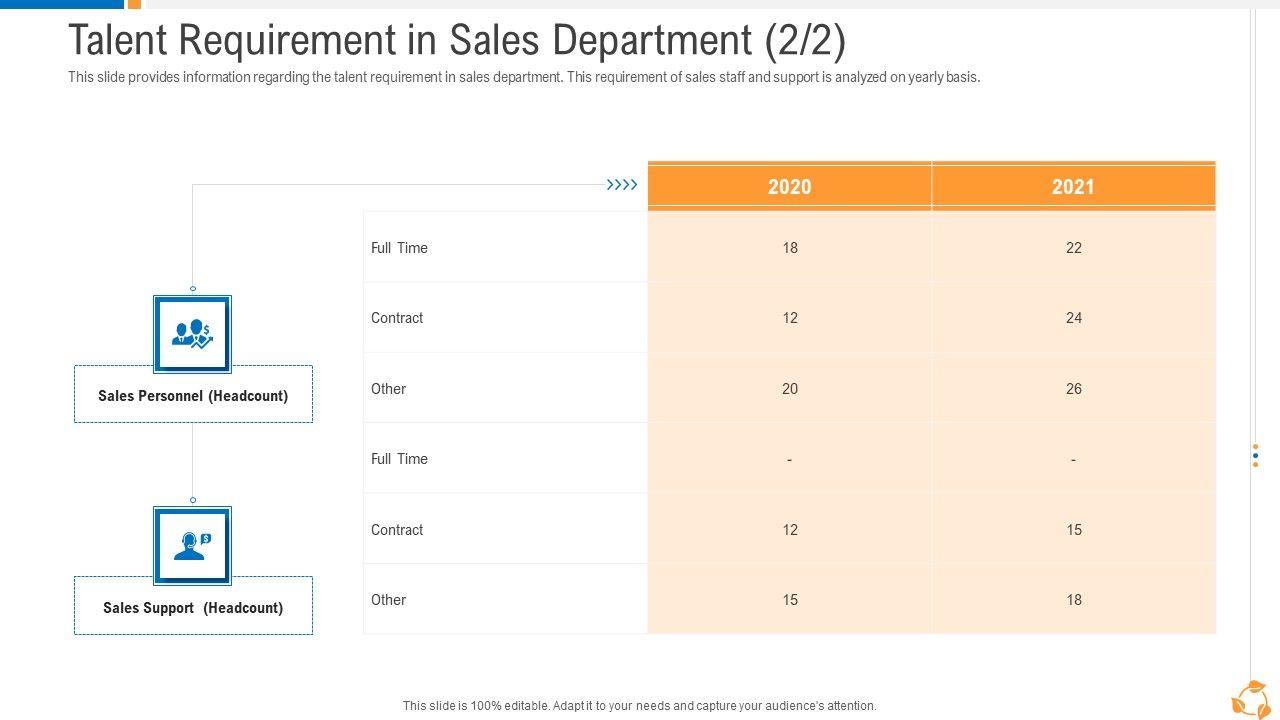Select the 2021 column header
The width and height of the screenshot is (1280, 720).
point(1073,187)
